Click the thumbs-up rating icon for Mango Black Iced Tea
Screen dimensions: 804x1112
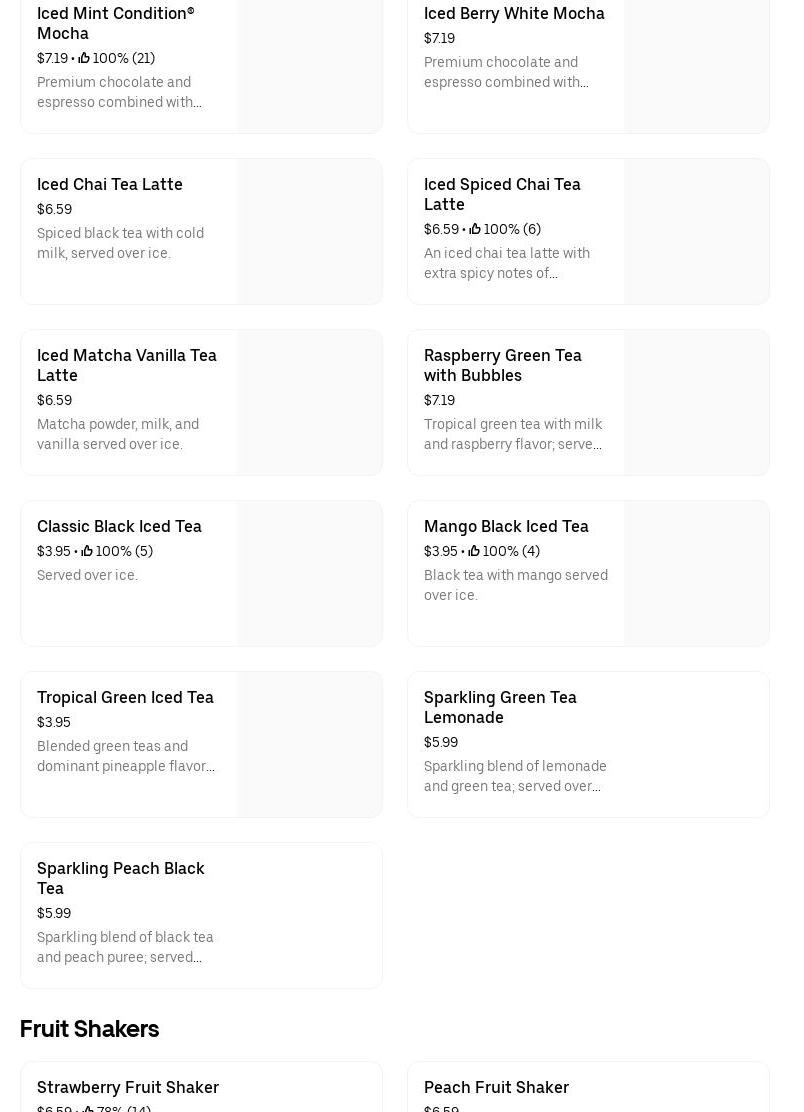[x=474, y=551]
